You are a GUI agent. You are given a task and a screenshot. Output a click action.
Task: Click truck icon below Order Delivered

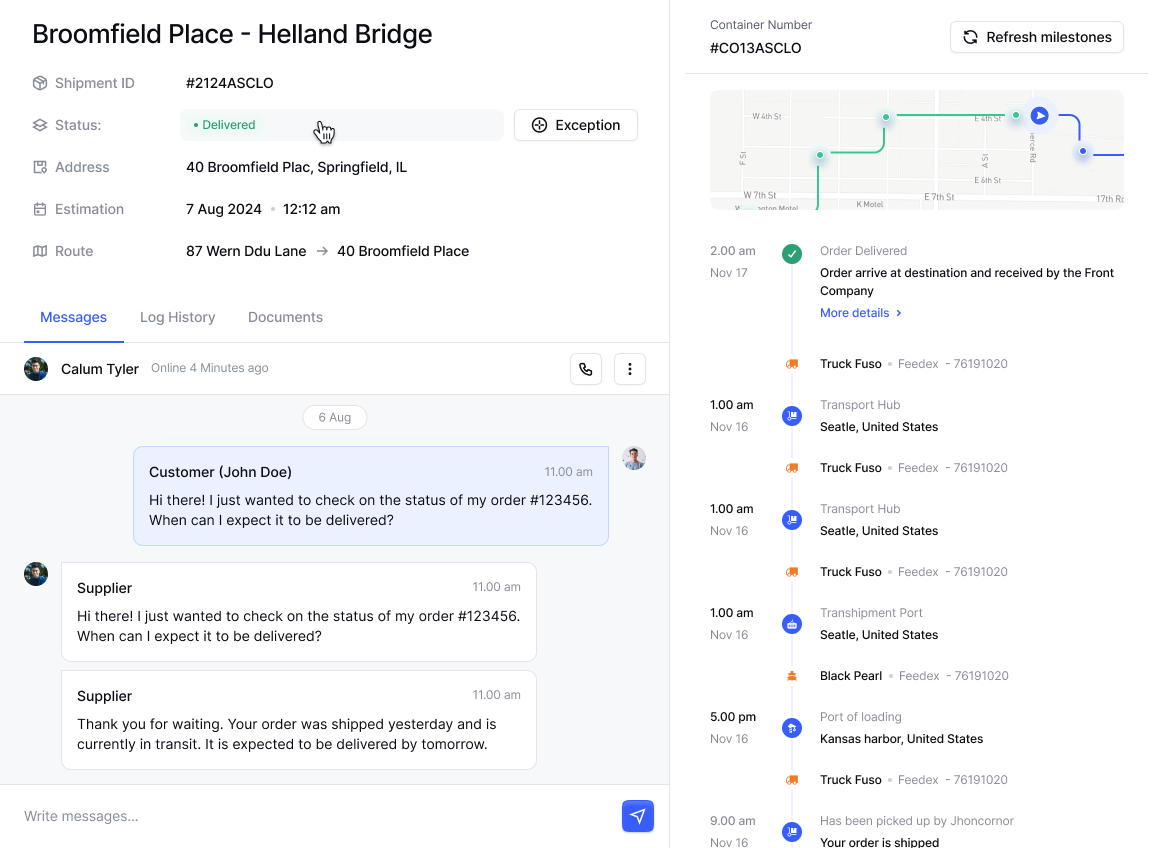792,364
